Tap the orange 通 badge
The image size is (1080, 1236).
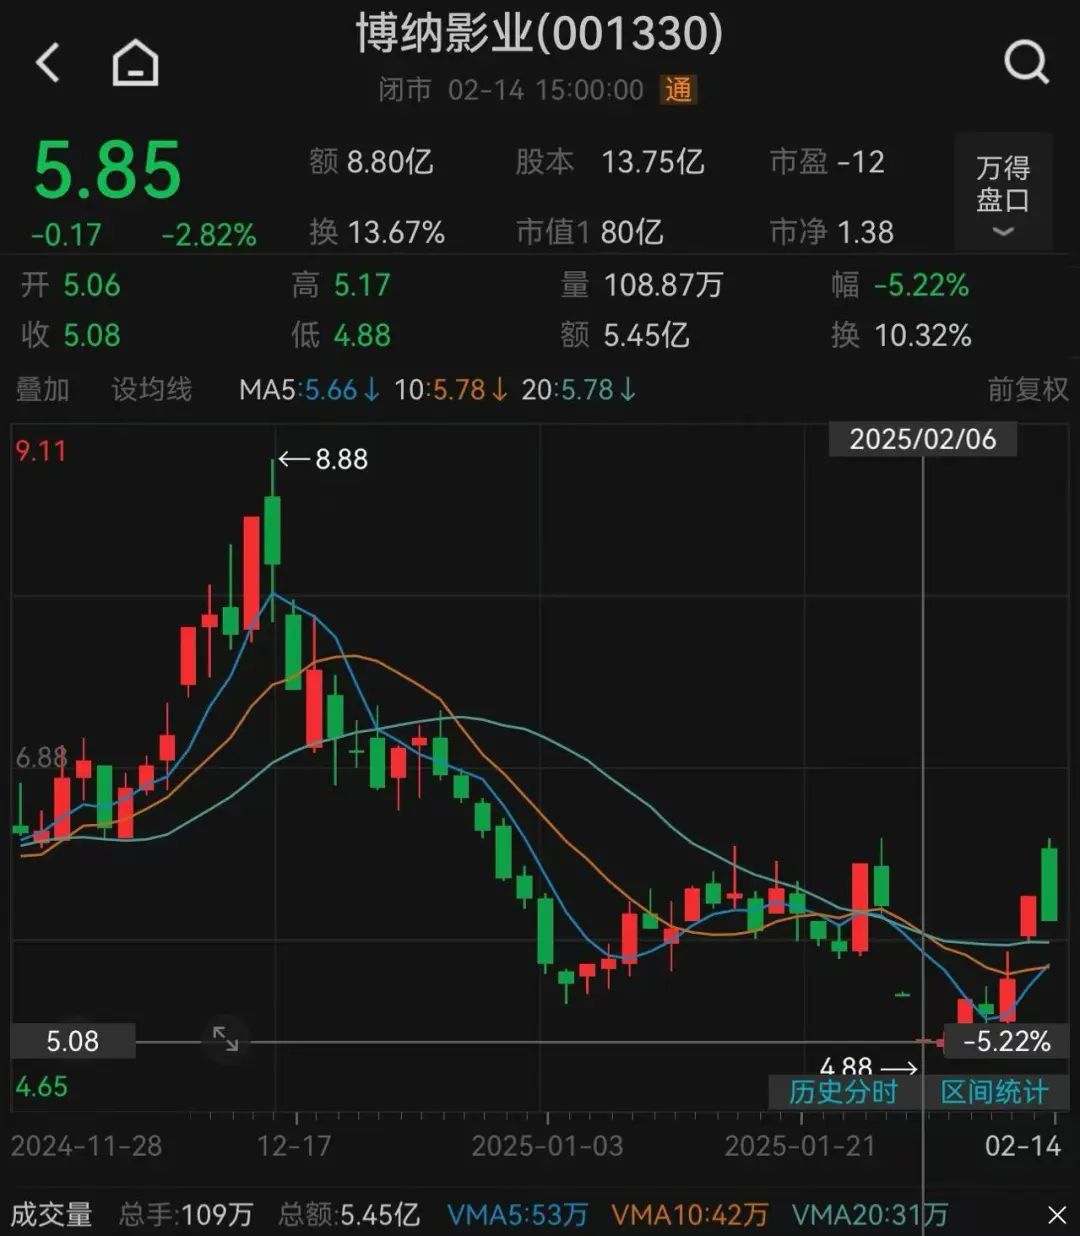678,90
